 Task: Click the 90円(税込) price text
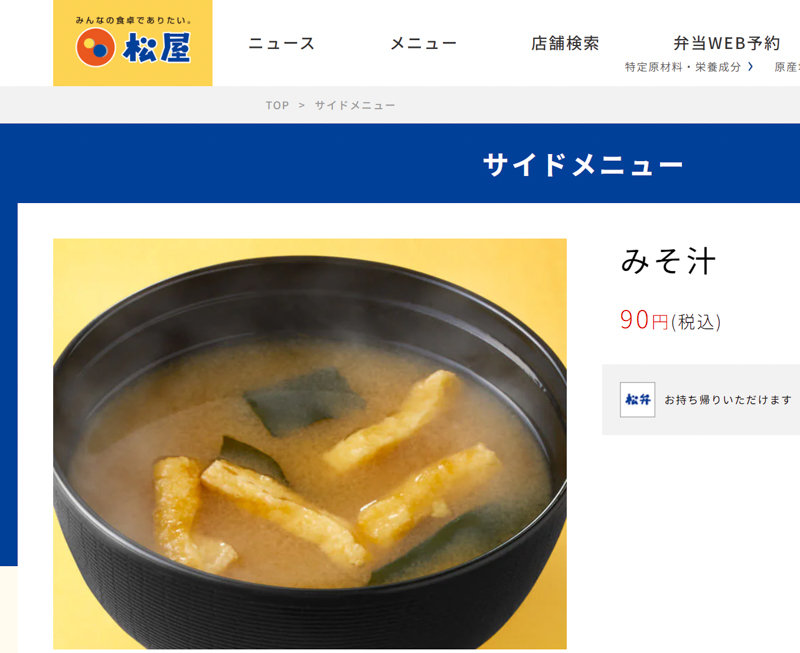[x=670, y=320]
